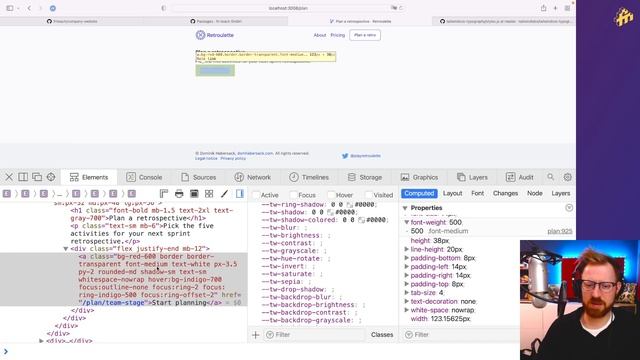Click the first breadcrumb element icon

tap(7, 194)
